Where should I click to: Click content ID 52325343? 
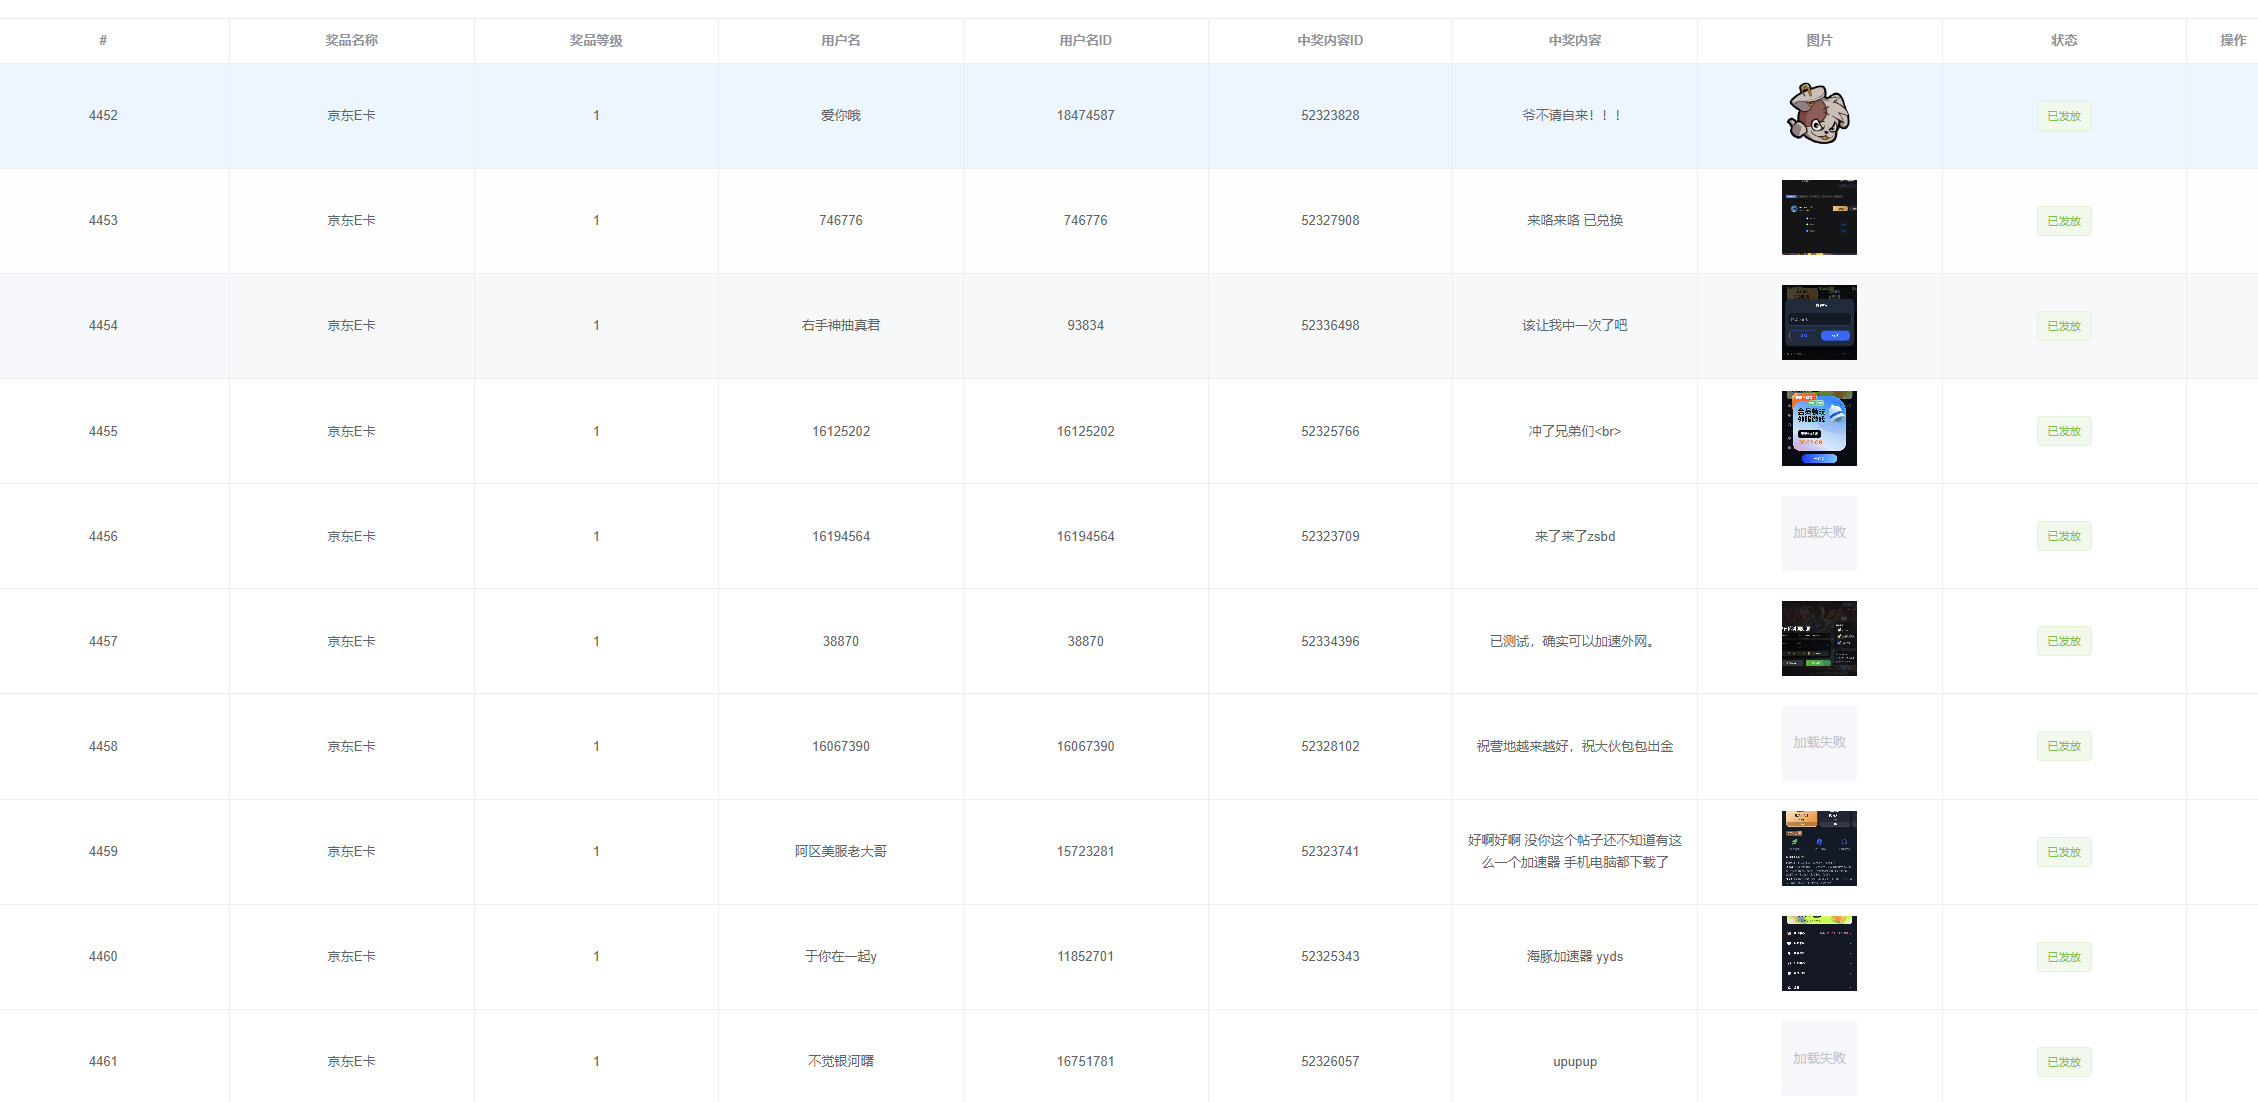1330,956
